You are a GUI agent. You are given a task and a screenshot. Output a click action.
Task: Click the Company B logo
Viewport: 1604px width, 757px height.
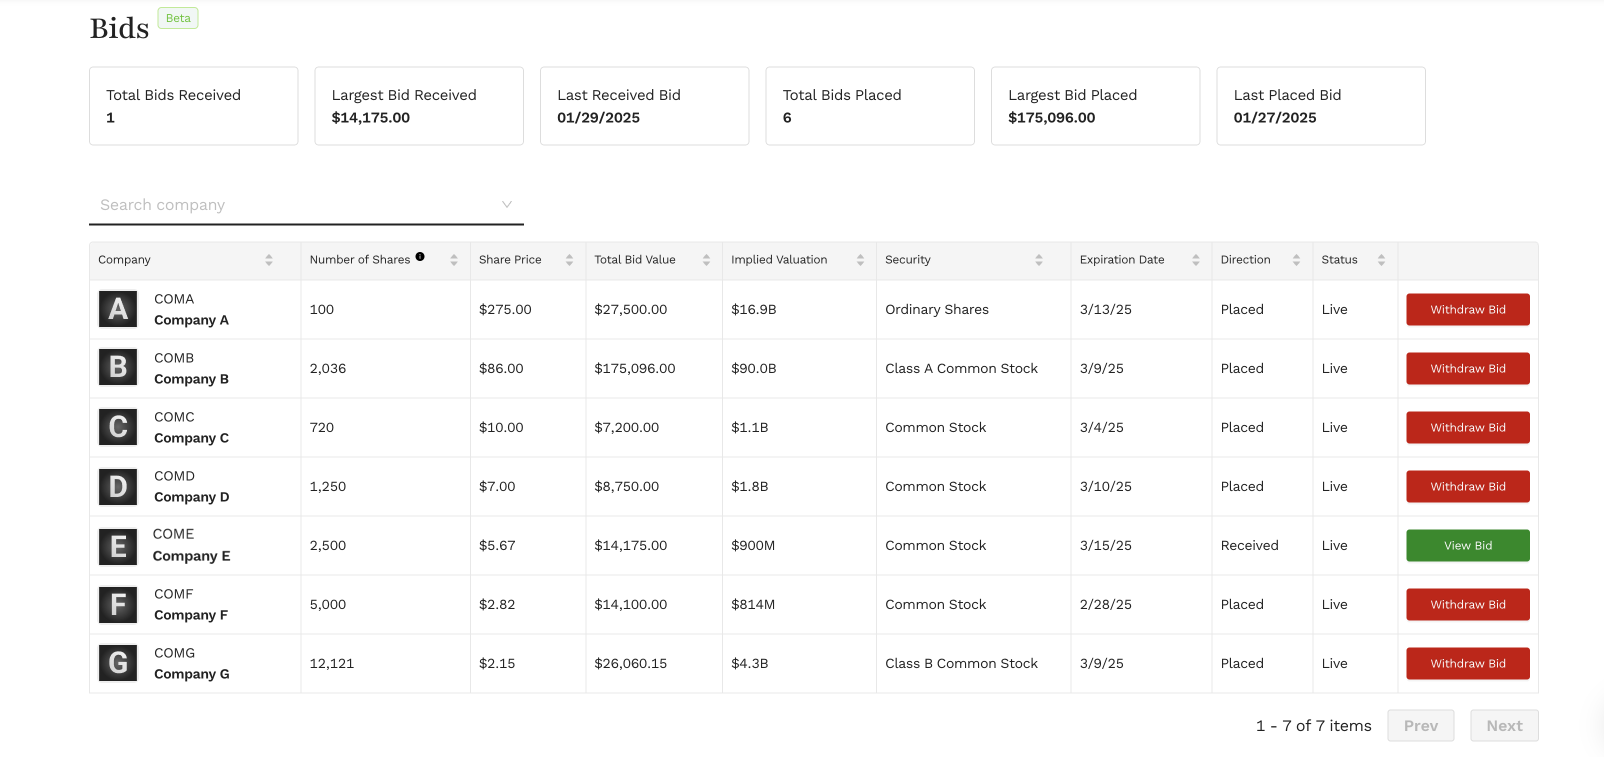pos(118,368)
